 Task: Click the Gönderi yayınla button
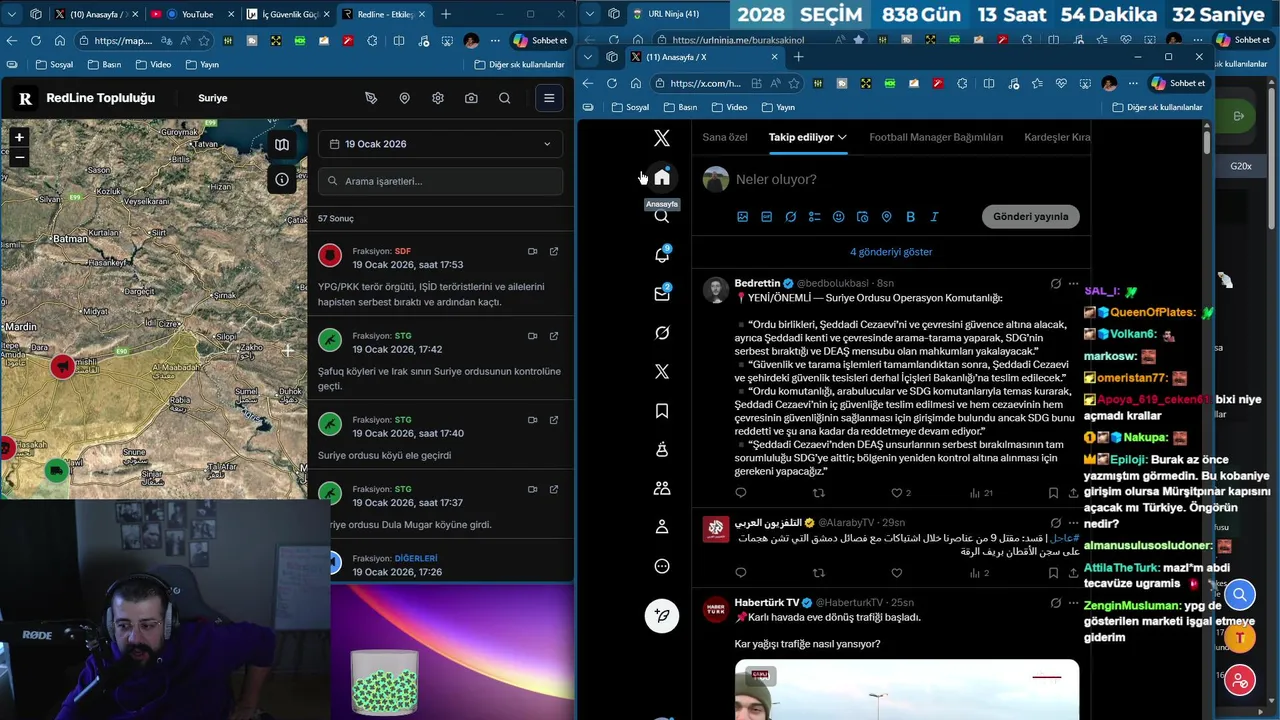1030,217
